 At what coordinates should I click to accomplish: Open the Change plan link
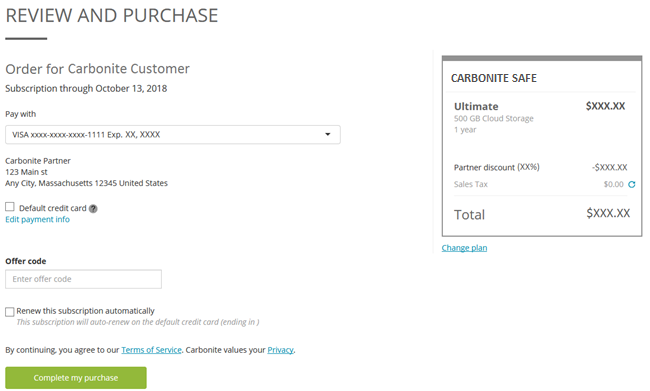[464, 248]
